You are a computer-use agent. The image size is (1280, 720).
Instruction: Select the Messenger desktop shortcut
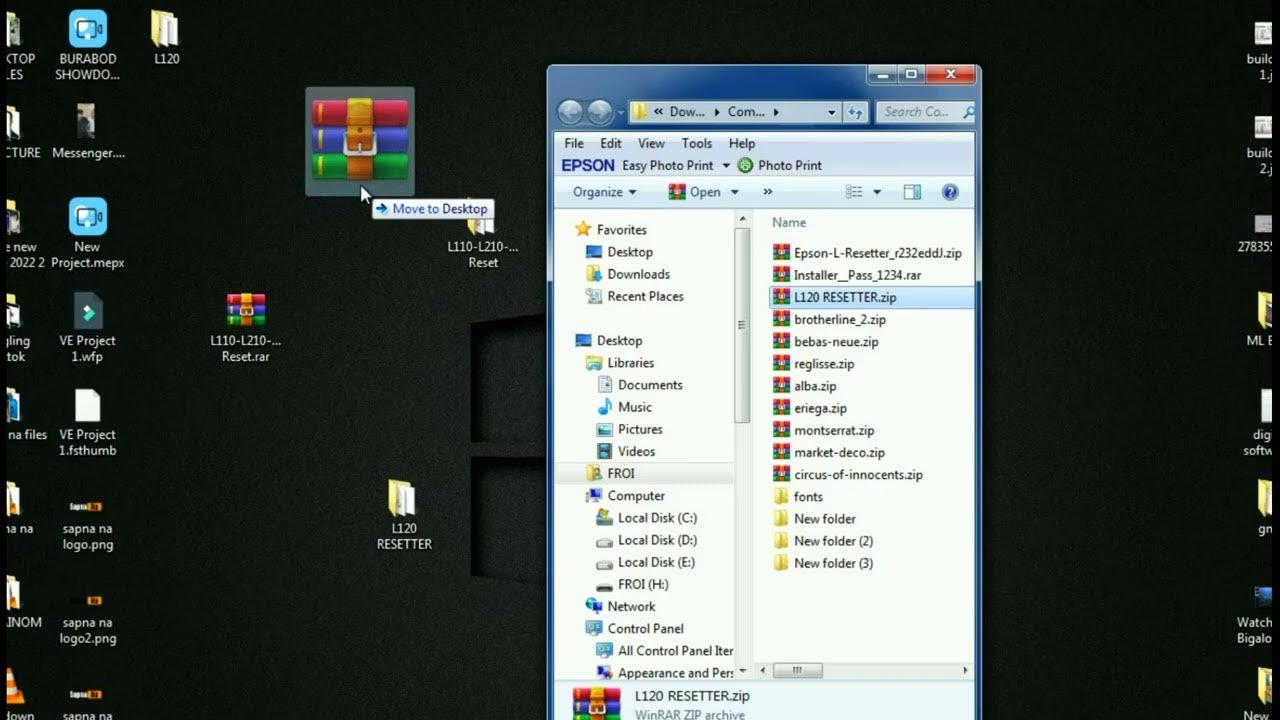[x=87, y=131]
